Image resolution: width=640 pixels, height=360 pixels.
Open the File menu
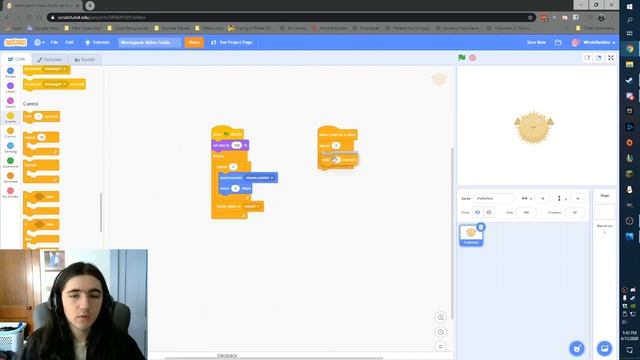[54, 42]
